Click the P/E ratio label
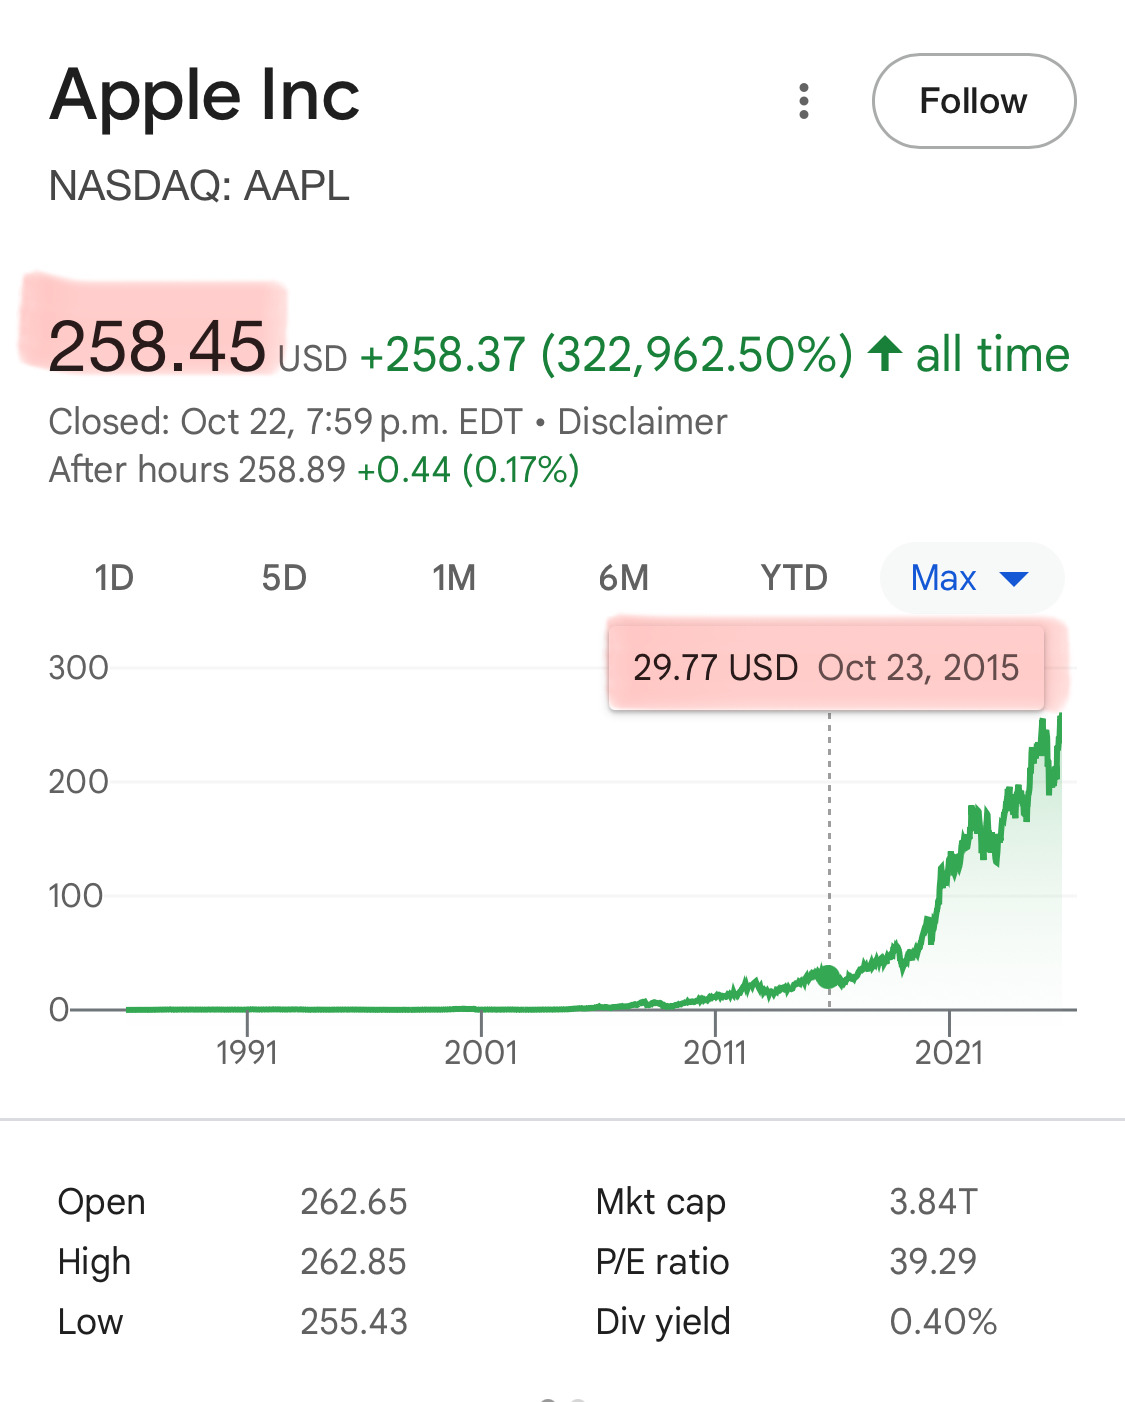 tap(662, 1262)
